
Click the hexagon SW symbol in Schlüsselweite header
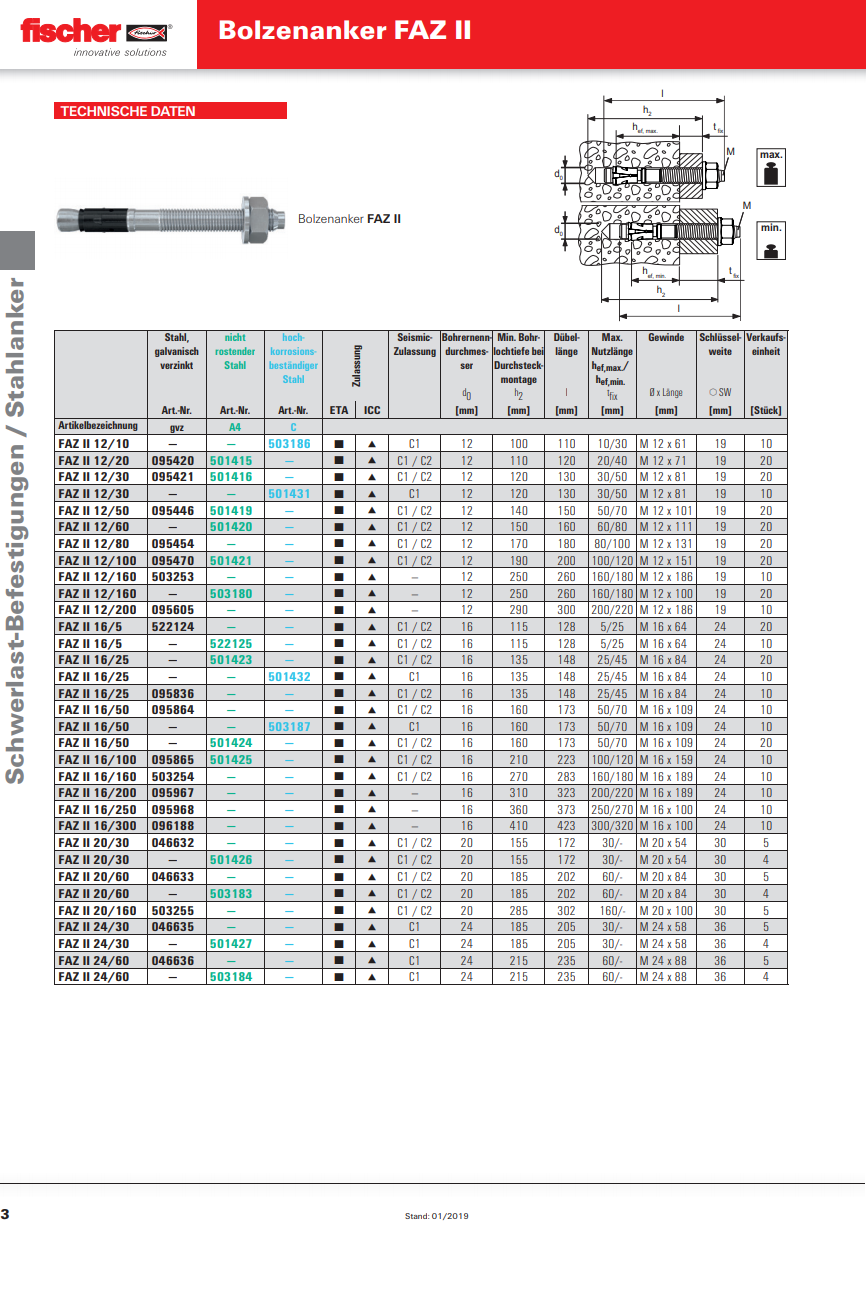pos(713,393)
